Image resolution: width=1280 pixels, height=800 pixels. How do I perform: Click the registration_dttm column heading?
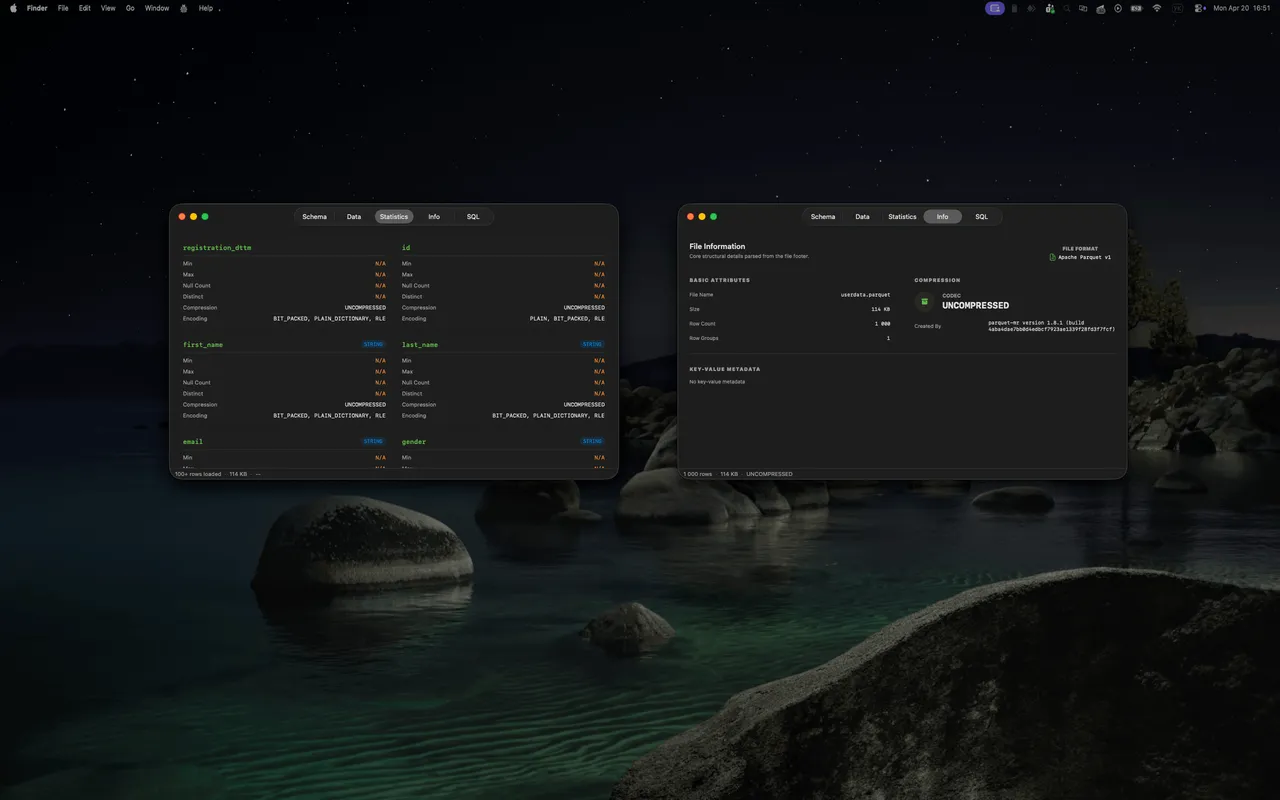(217, 247)
